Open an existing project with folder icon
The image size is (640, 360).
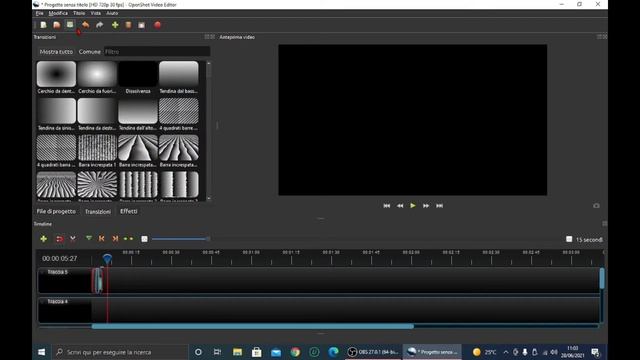tap(57, 25)
